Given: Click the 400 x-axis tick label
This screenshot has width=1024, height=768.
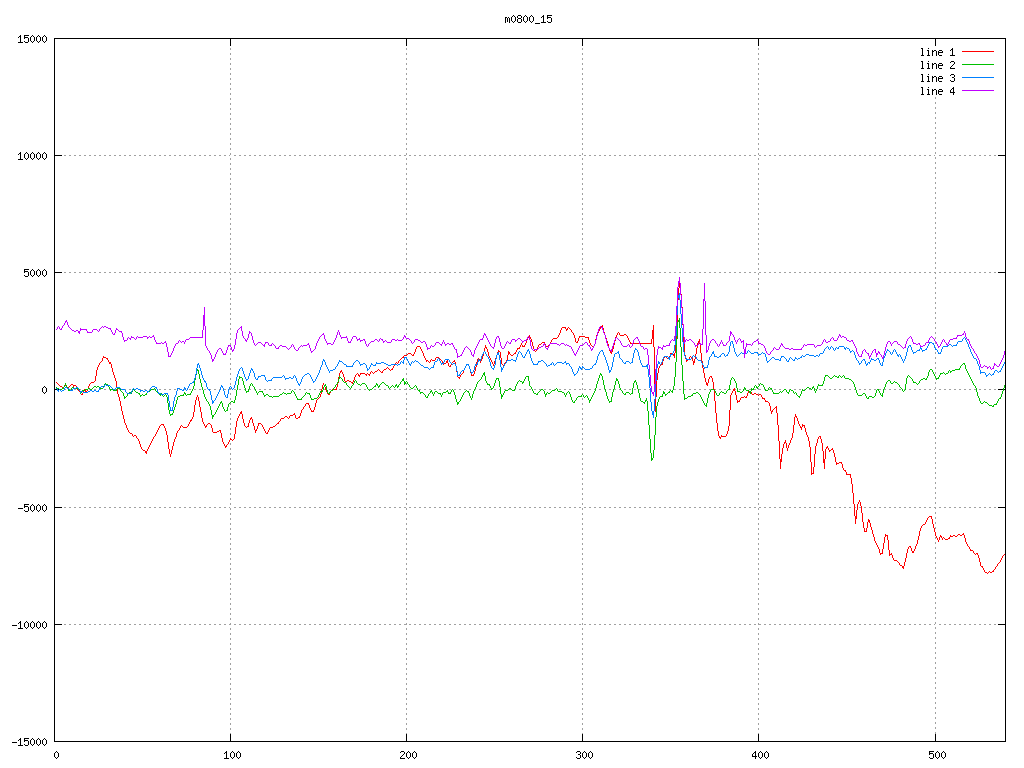Looking at the screenshot, I should click(759, 755).
